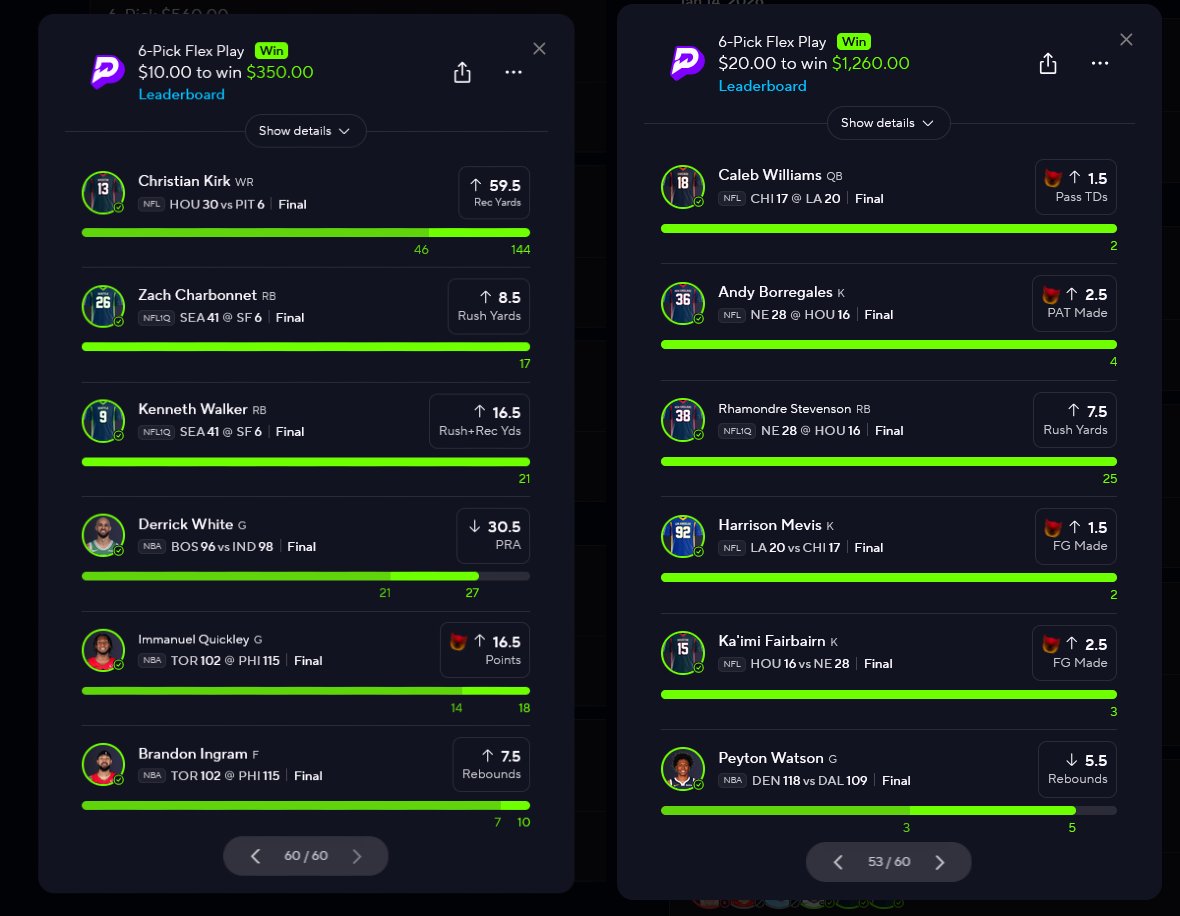Click "$1,260.00" payout amount
Viewport: 1180px width, 916px height.
coord(871,63)
